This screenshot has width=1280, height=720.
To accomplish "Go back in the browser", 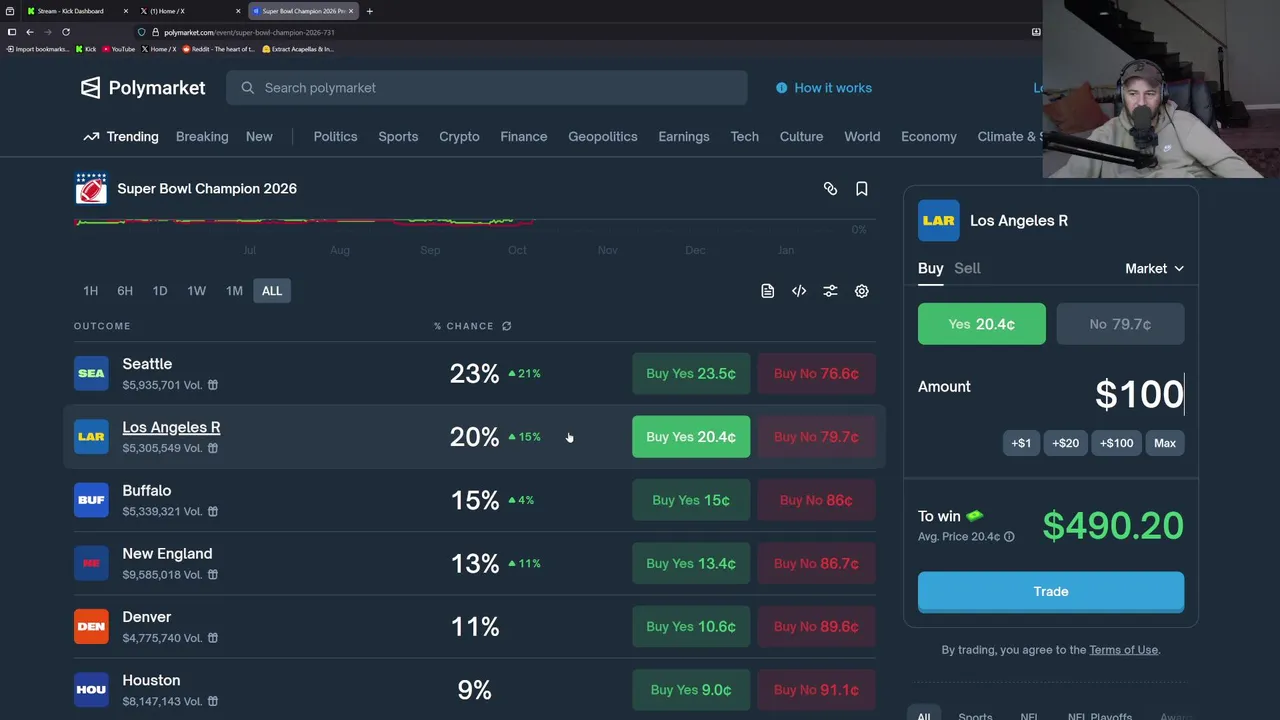I will pyautogui.click(x=30, y=32).
